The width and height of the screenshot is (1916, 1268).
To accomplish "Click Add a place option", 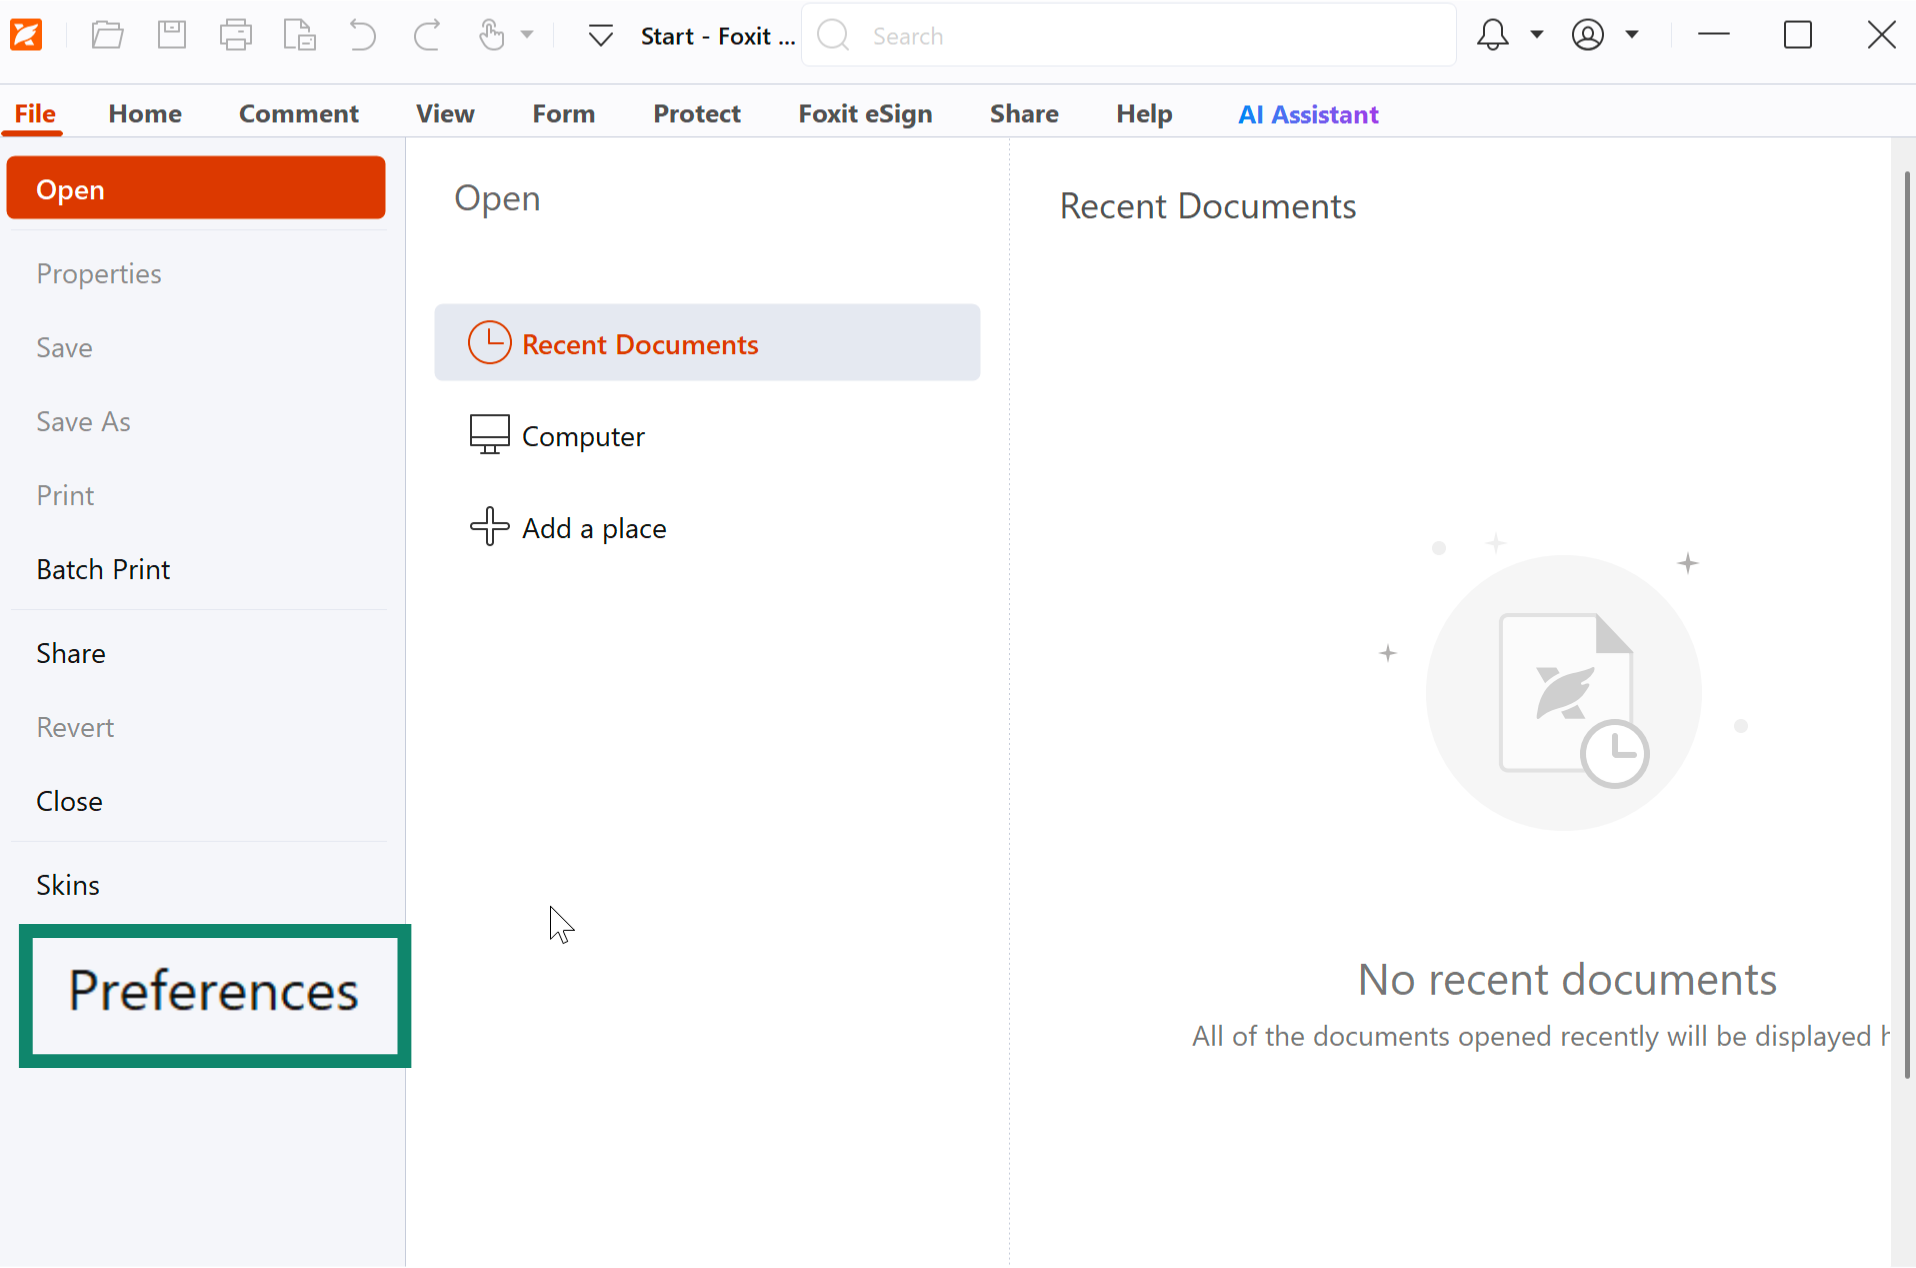I will 593,528.
